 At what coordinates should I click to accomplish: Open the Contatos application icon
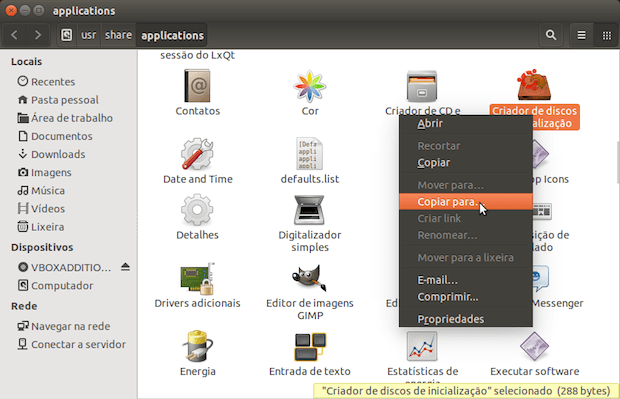pyautogui.click(x=197, y=86)
